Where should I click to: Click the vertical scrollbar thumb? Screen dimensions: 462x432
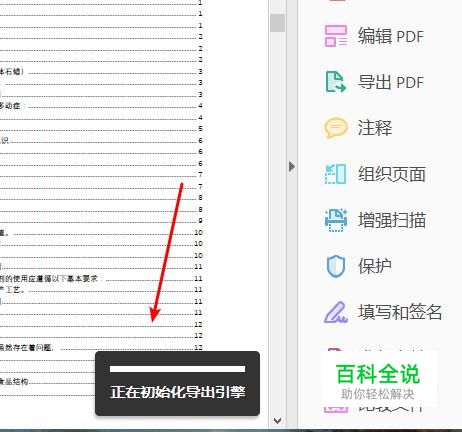tap(277, 23)
